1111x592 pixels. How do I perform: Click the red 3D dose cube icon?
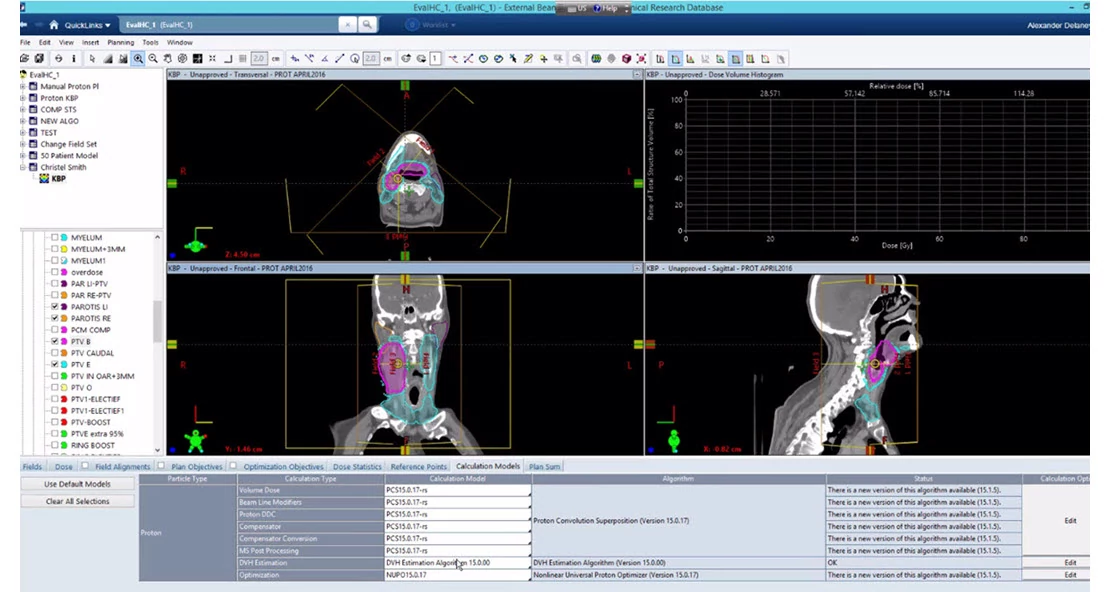coord(626,58)
